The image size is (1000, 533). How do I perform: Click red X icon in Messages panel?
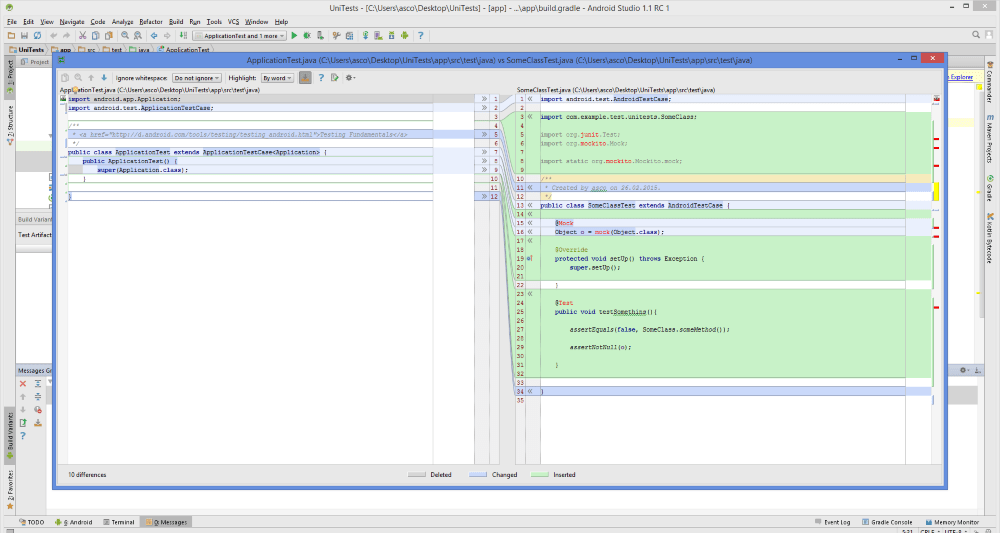click(x=23, y=383)
